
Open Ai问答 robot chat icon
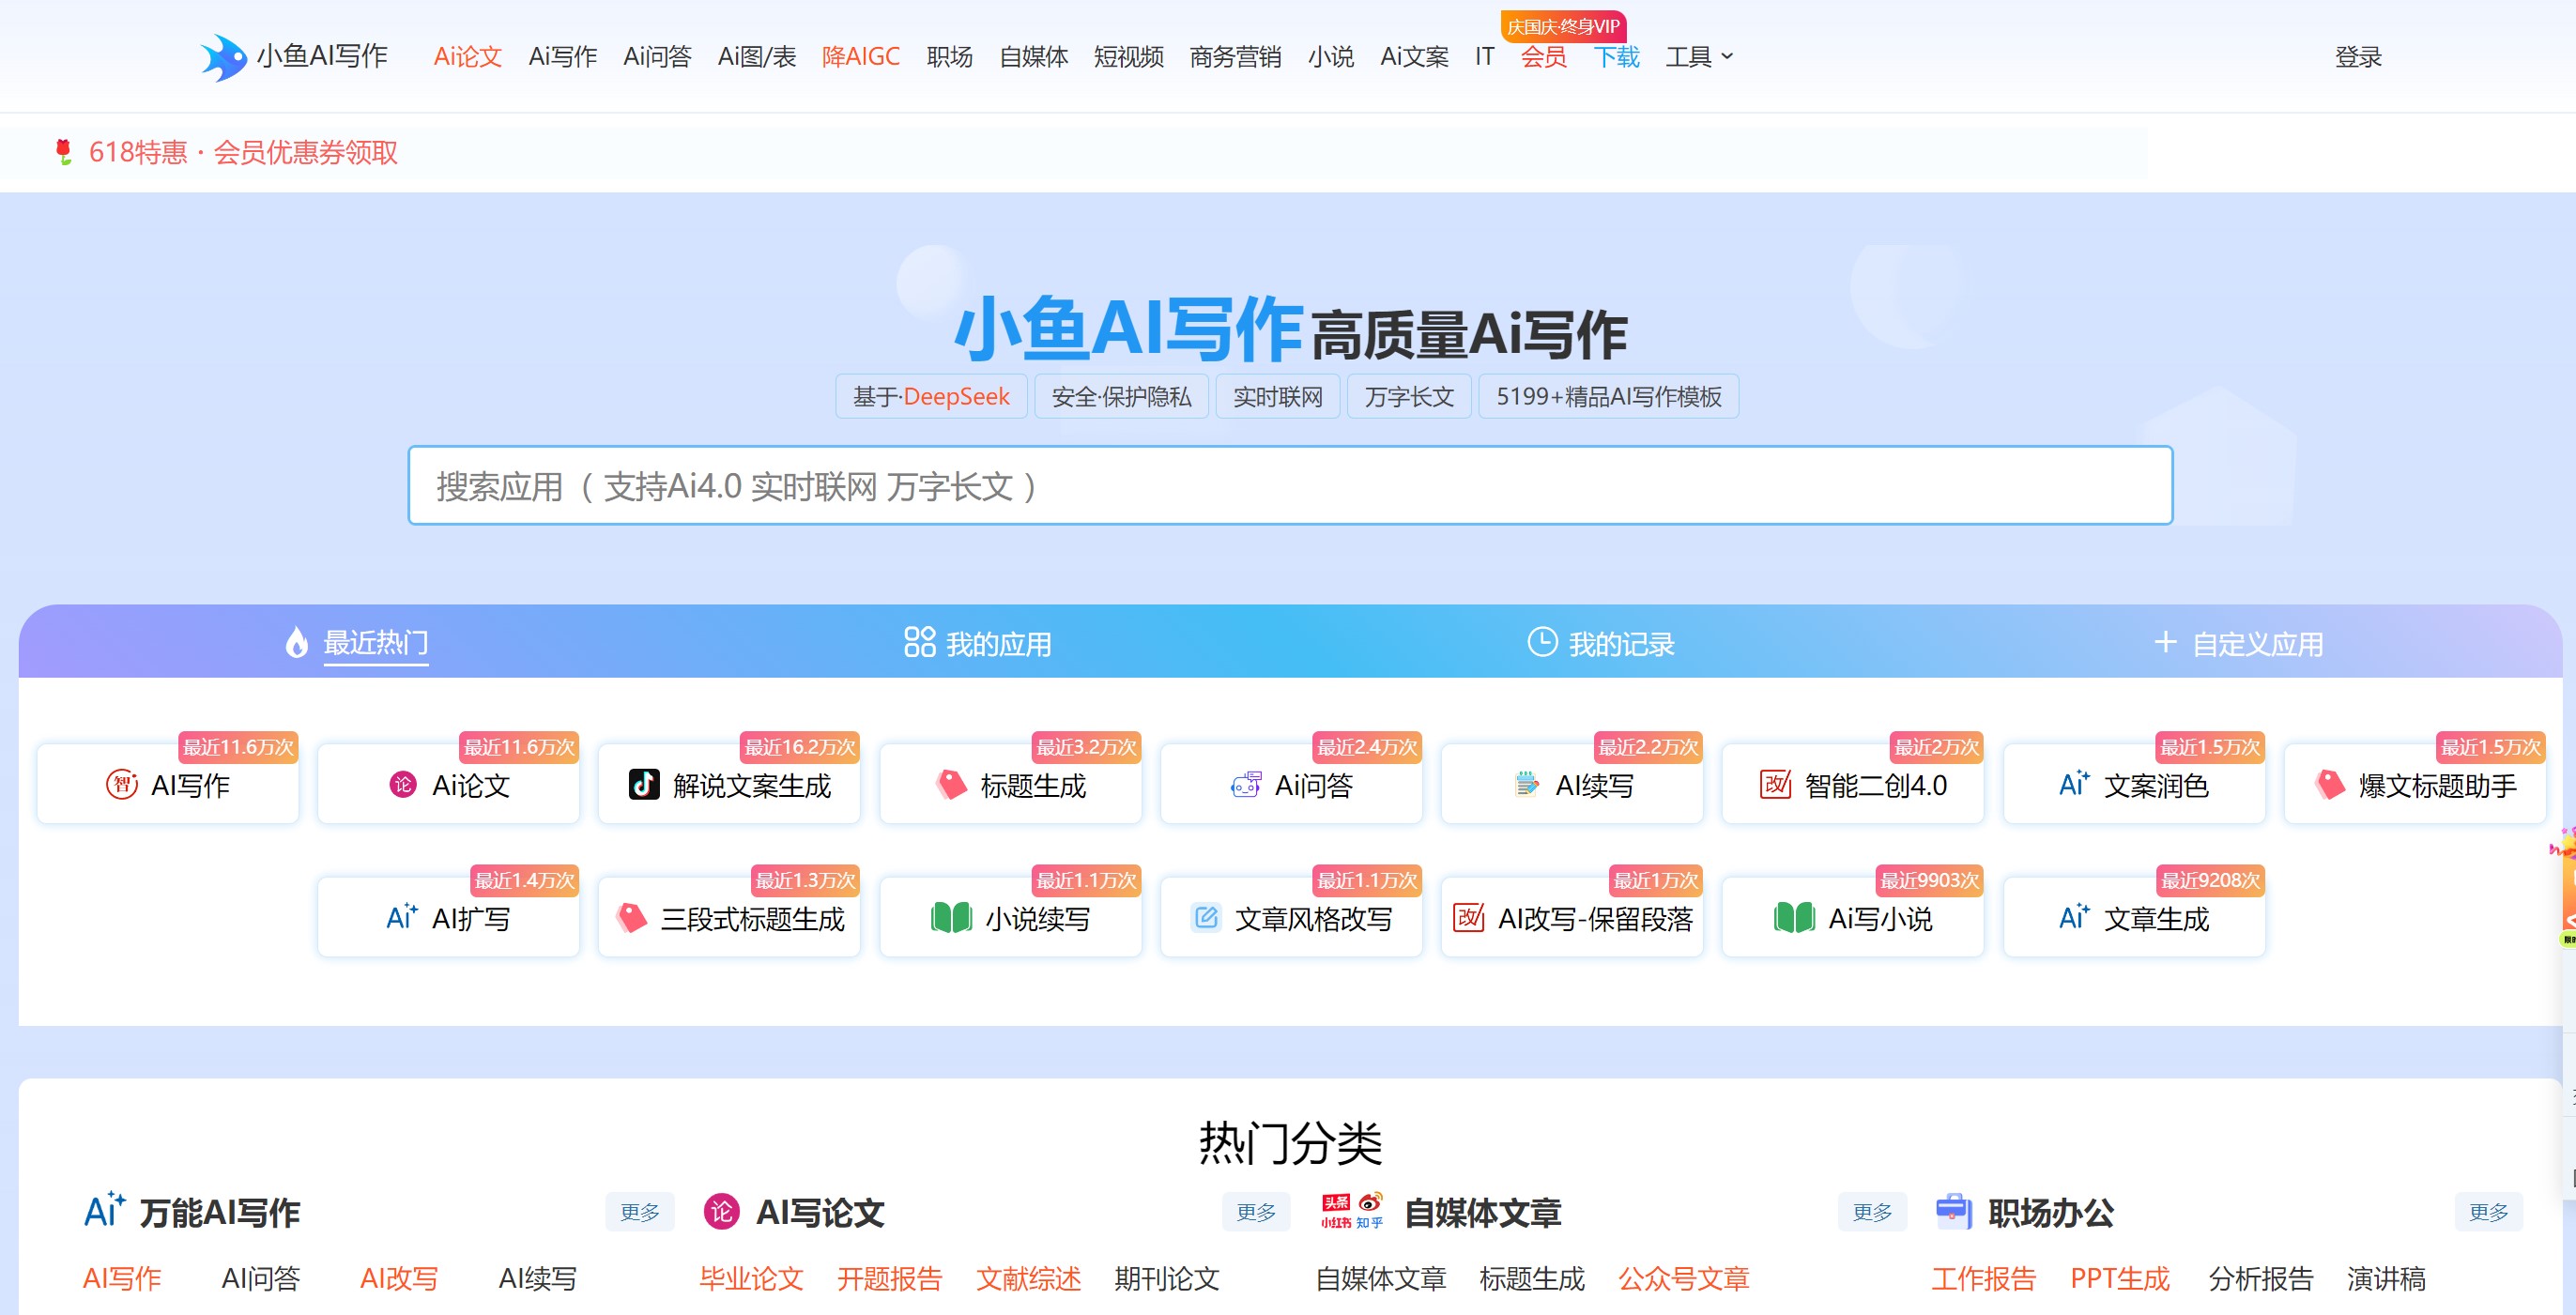(x=1245, y=785)
